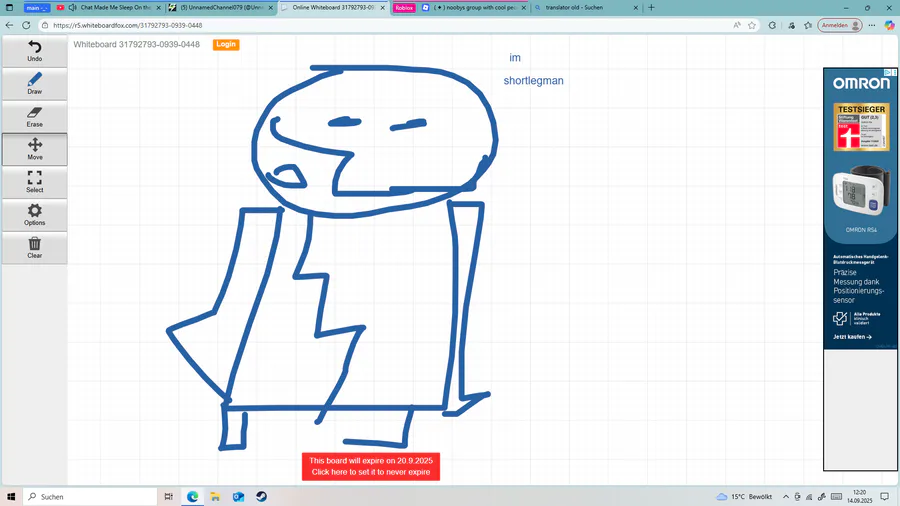Switch to the noobys group tab
Image resolution: width=900 pixels, height=506 pixels.
pos(474,7)
